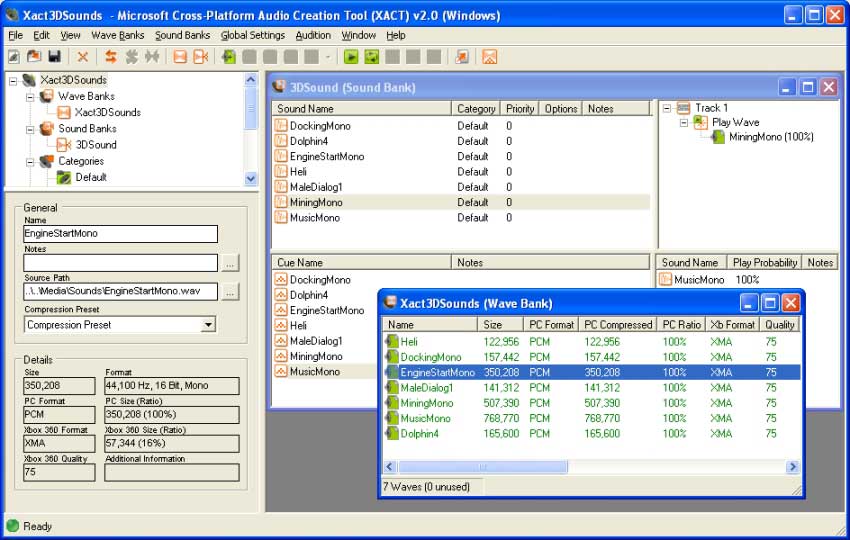
Task: Click the 3DSound sound bank tree icon
Action: point(64,145)
